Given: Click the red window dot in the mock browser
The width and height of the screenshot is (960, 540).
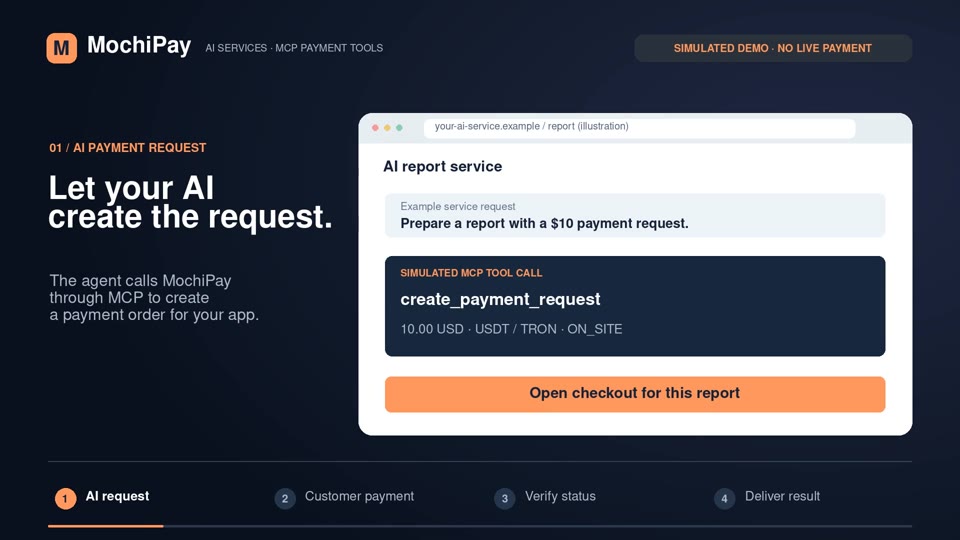Looking at the screenshot, I should 375,128.
